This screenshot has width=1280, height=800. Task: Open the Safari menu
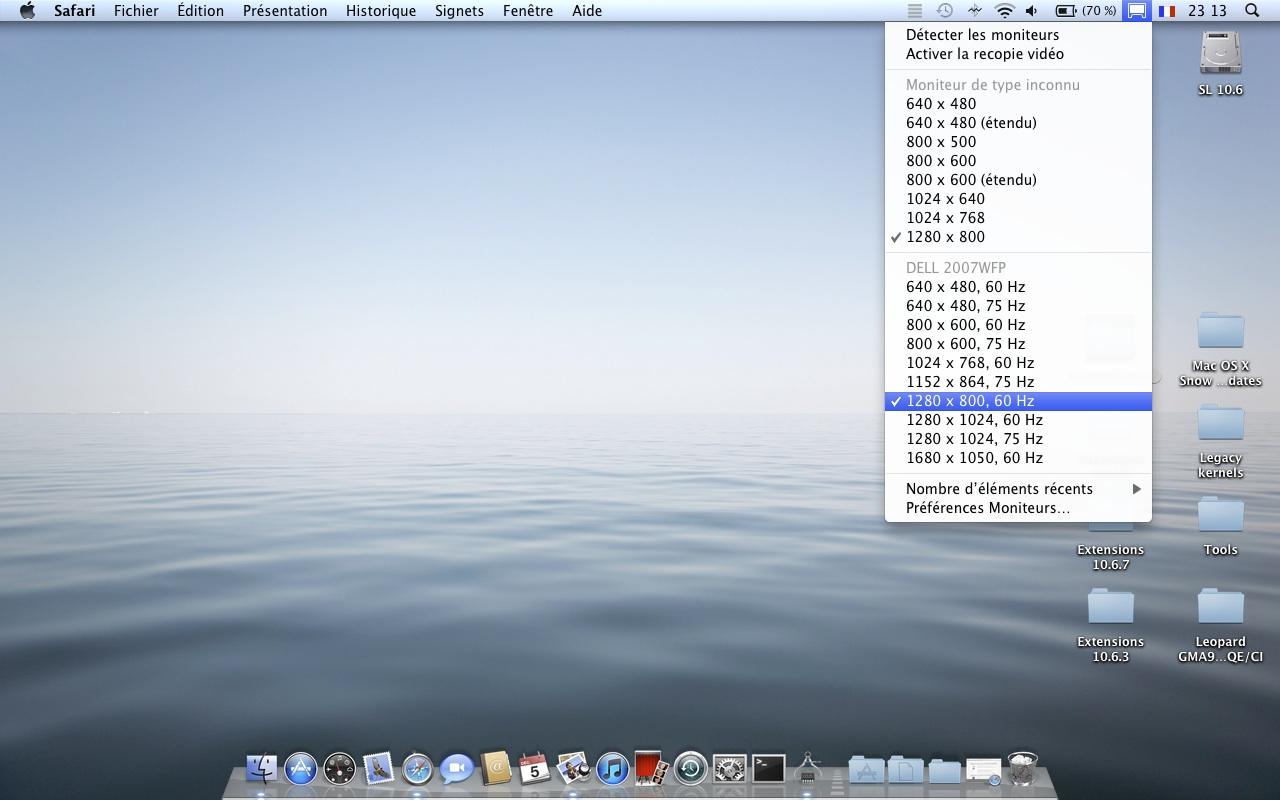75,11
